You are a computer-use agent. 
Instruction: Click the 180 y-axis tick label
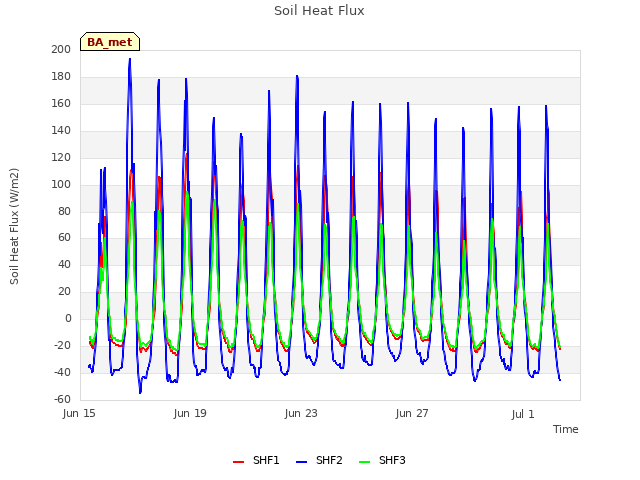pos(61,76)
